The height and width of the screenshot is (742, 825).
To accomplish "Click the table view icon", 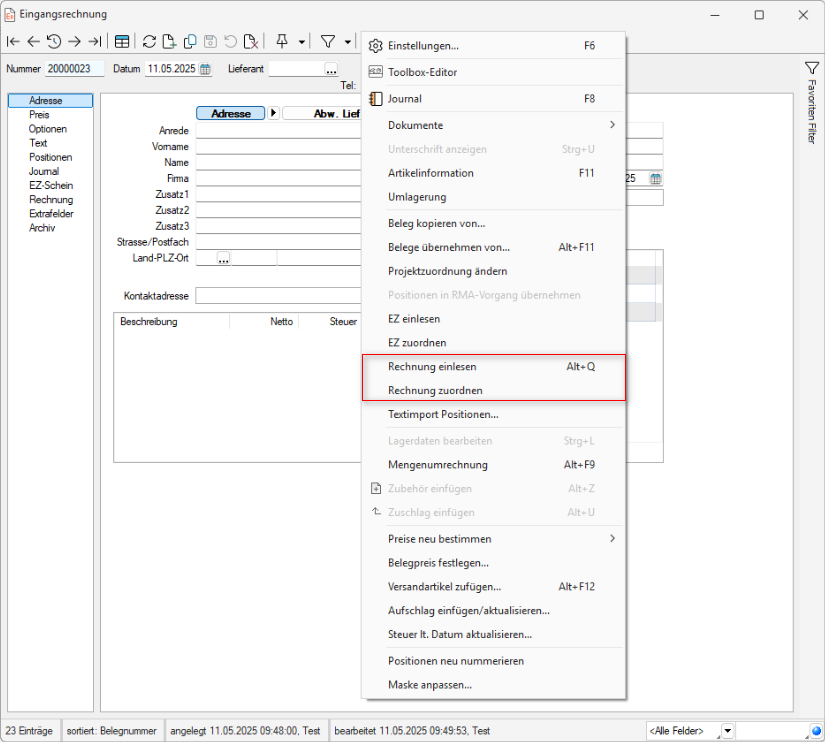I will point(121,41).
